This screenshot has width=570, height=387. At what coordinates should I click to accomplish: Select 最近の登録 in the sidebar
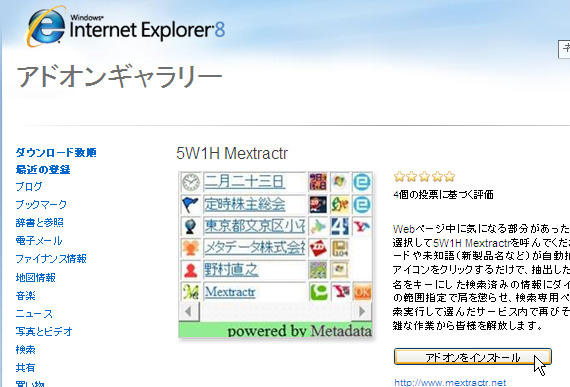point(43,169)
